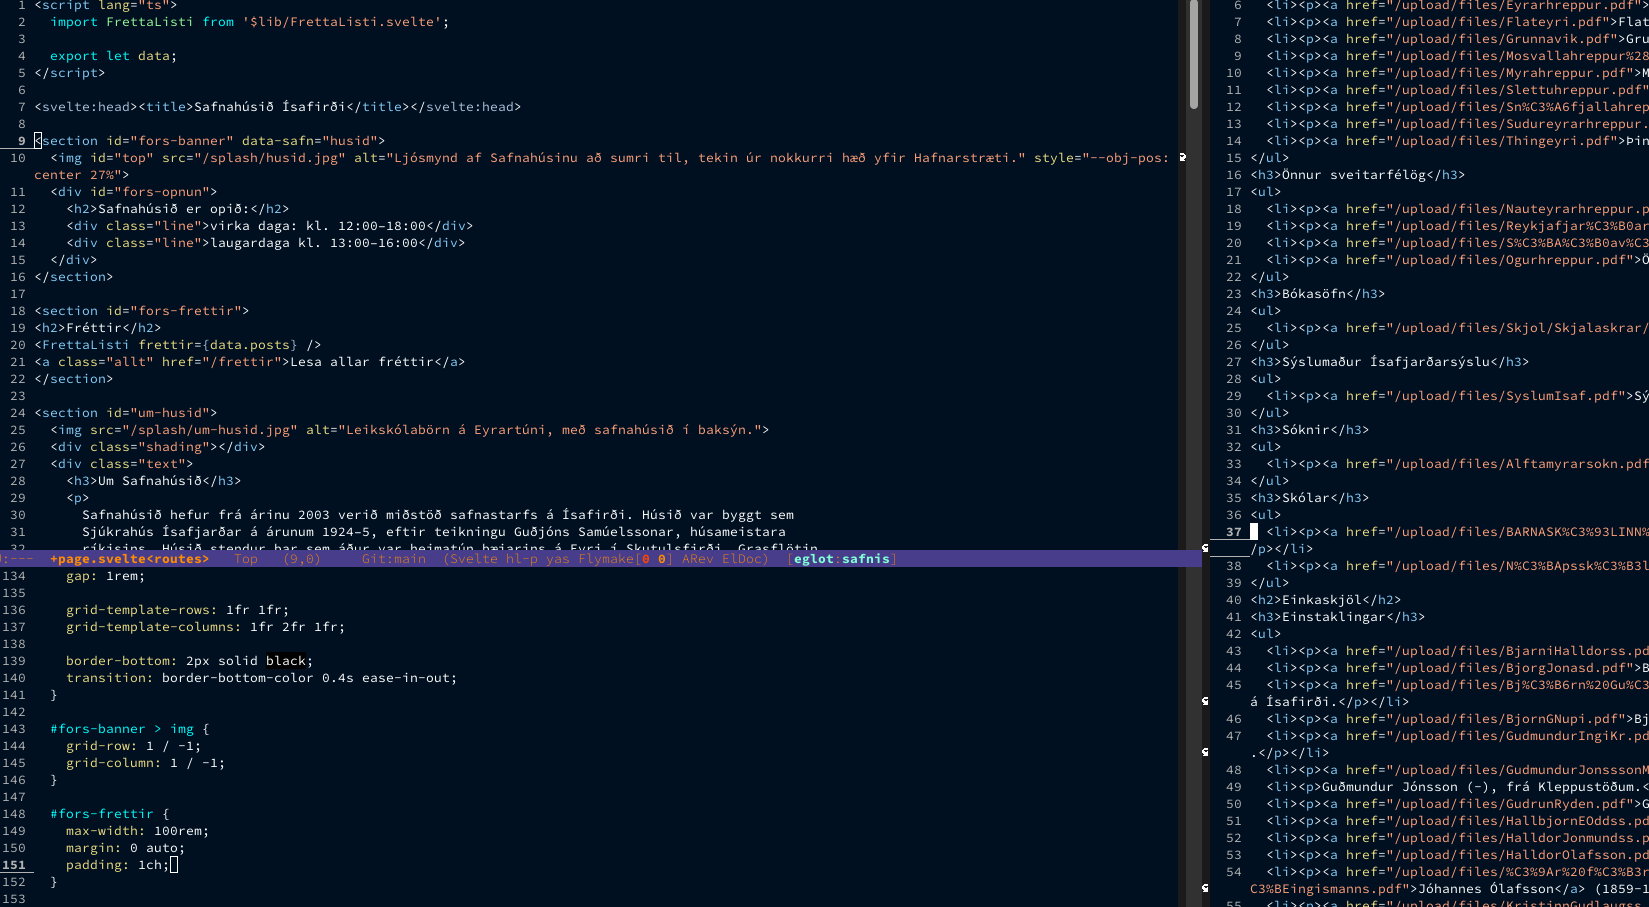The height and width of the screenshot is (907, 1649).
Task: Click the Nauteyrarhreppur href line in right pane
Action: [x=1457, y=209]
